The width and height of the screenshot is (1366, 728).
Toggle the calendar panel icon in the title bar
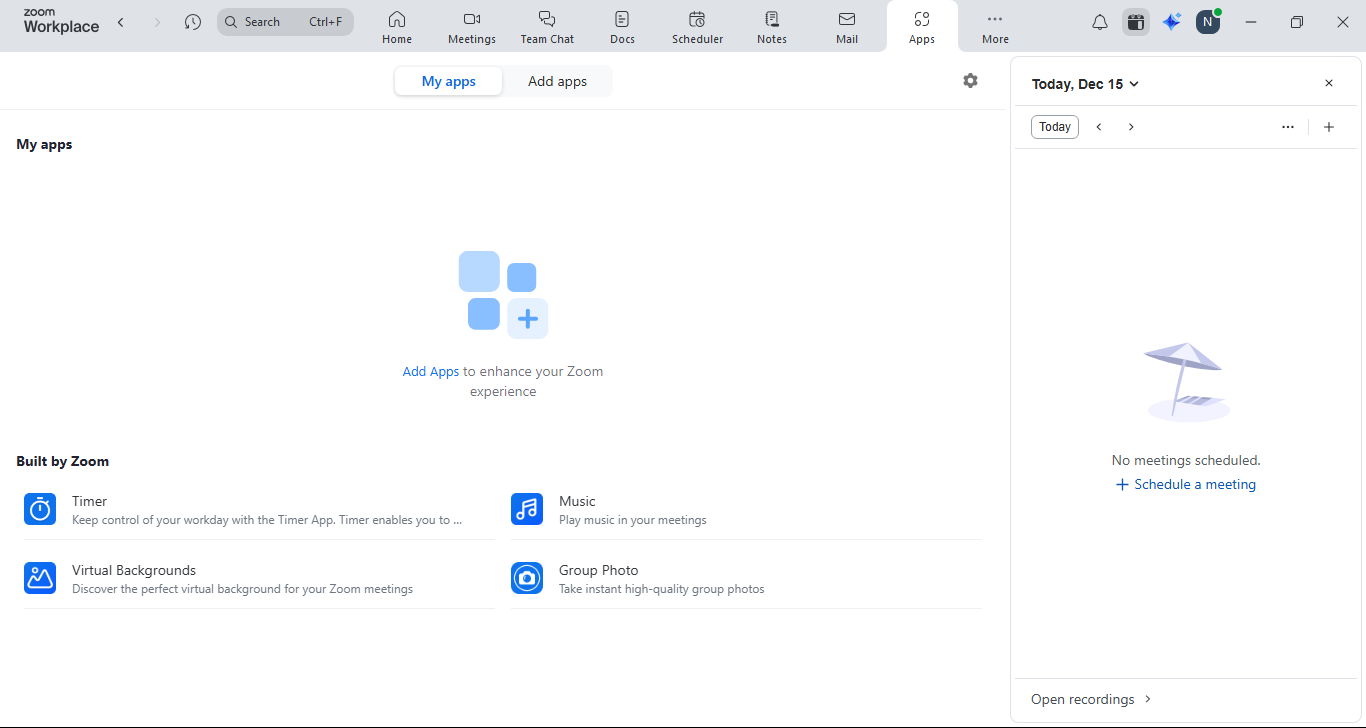(1135, 22)
